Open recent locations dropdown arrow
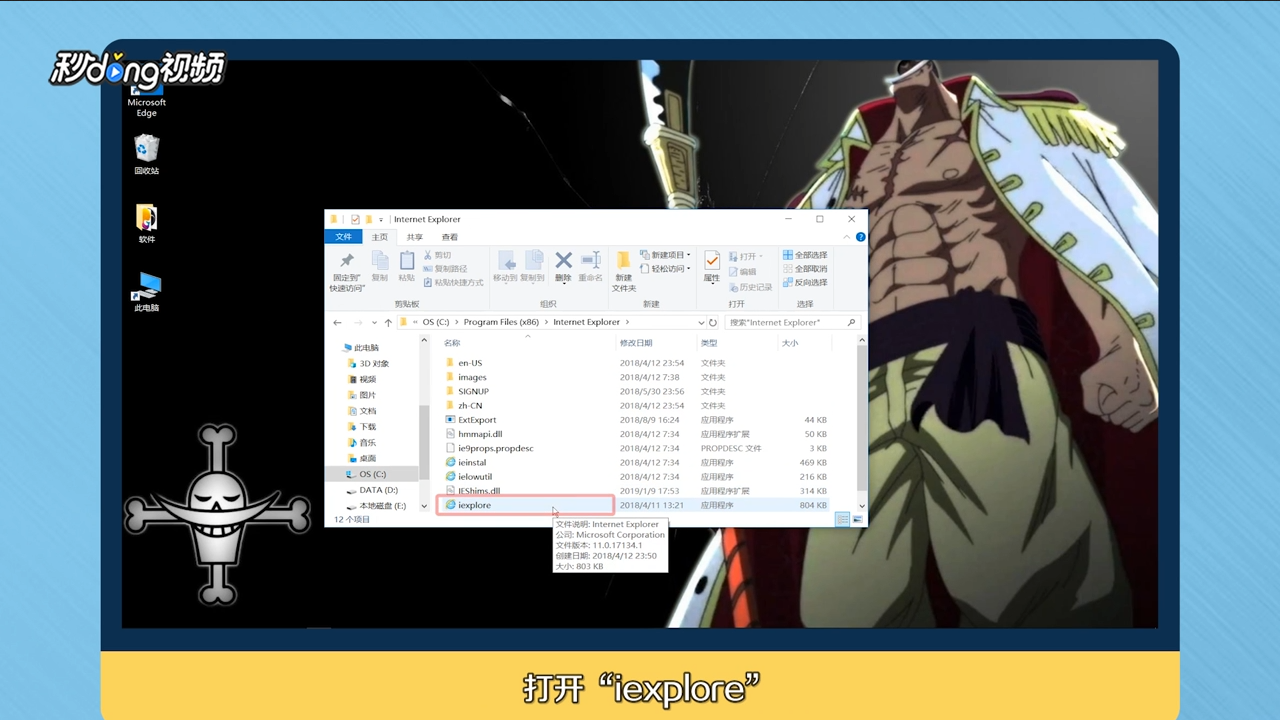 point(374,322)
